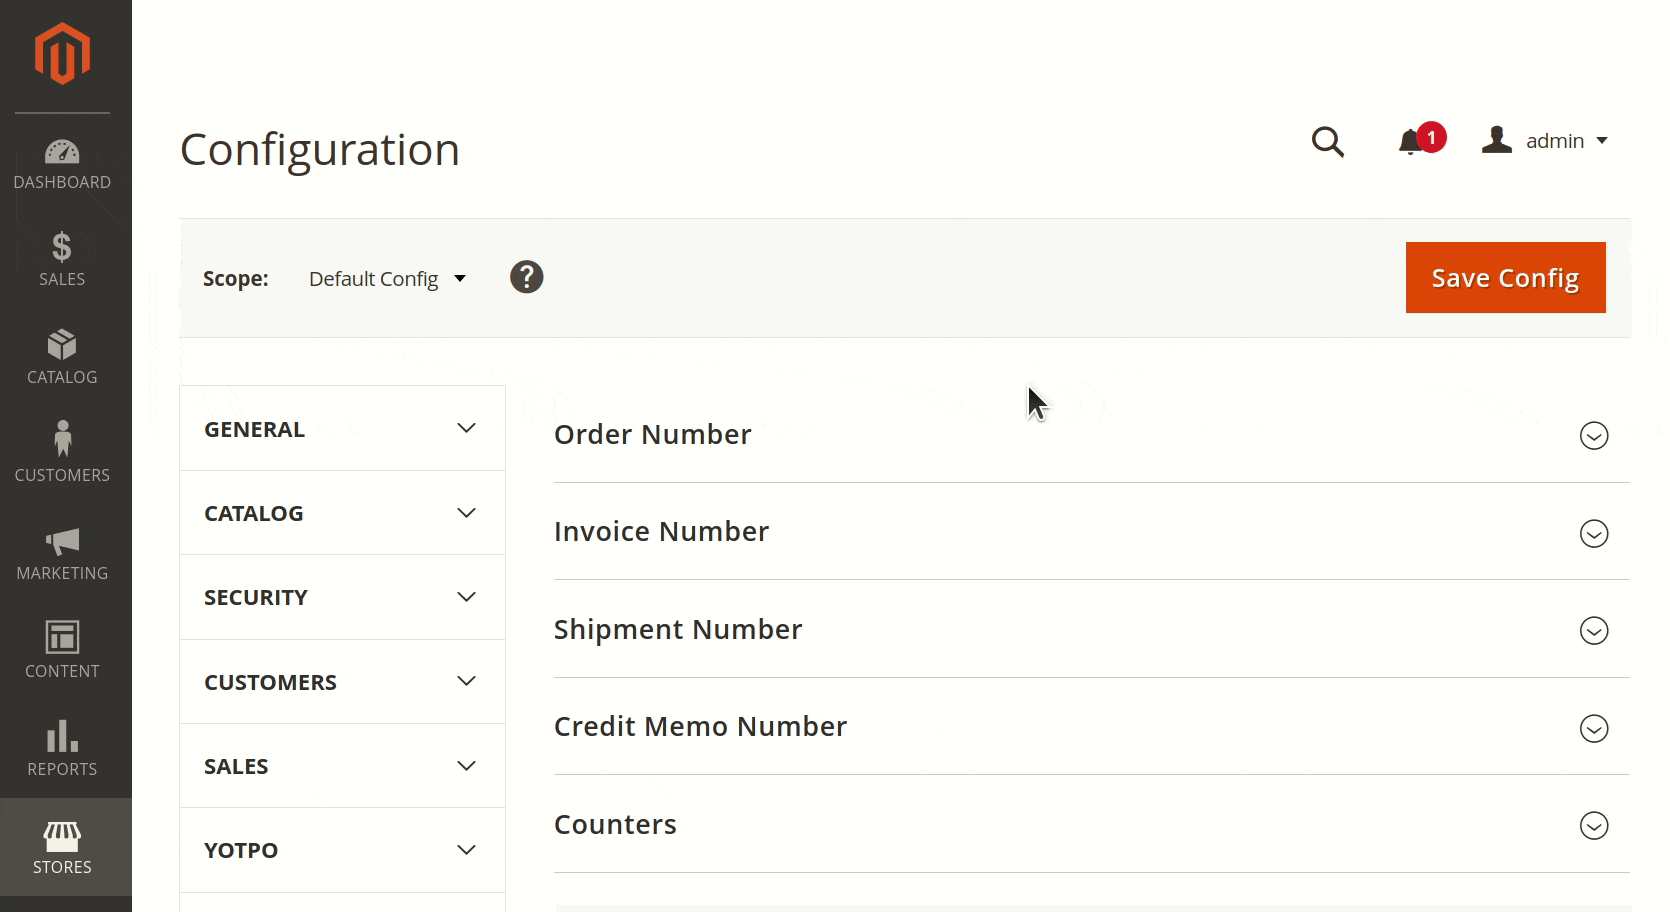Open the admin search magnifier
1670x912 pixels.
pyautogui.click(x=1328, y=142)
